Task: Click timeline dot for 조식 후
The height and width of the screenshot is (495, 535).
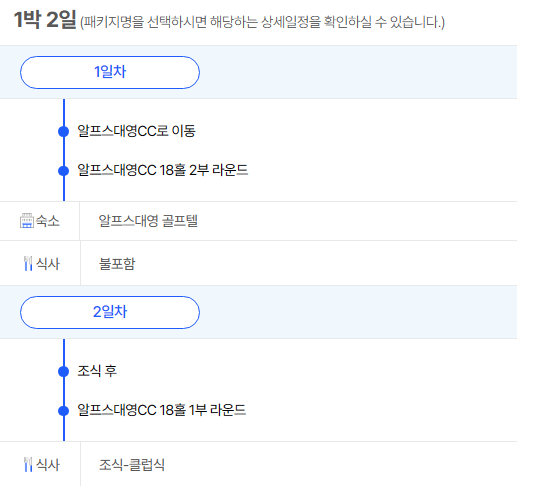Action: 63,371
